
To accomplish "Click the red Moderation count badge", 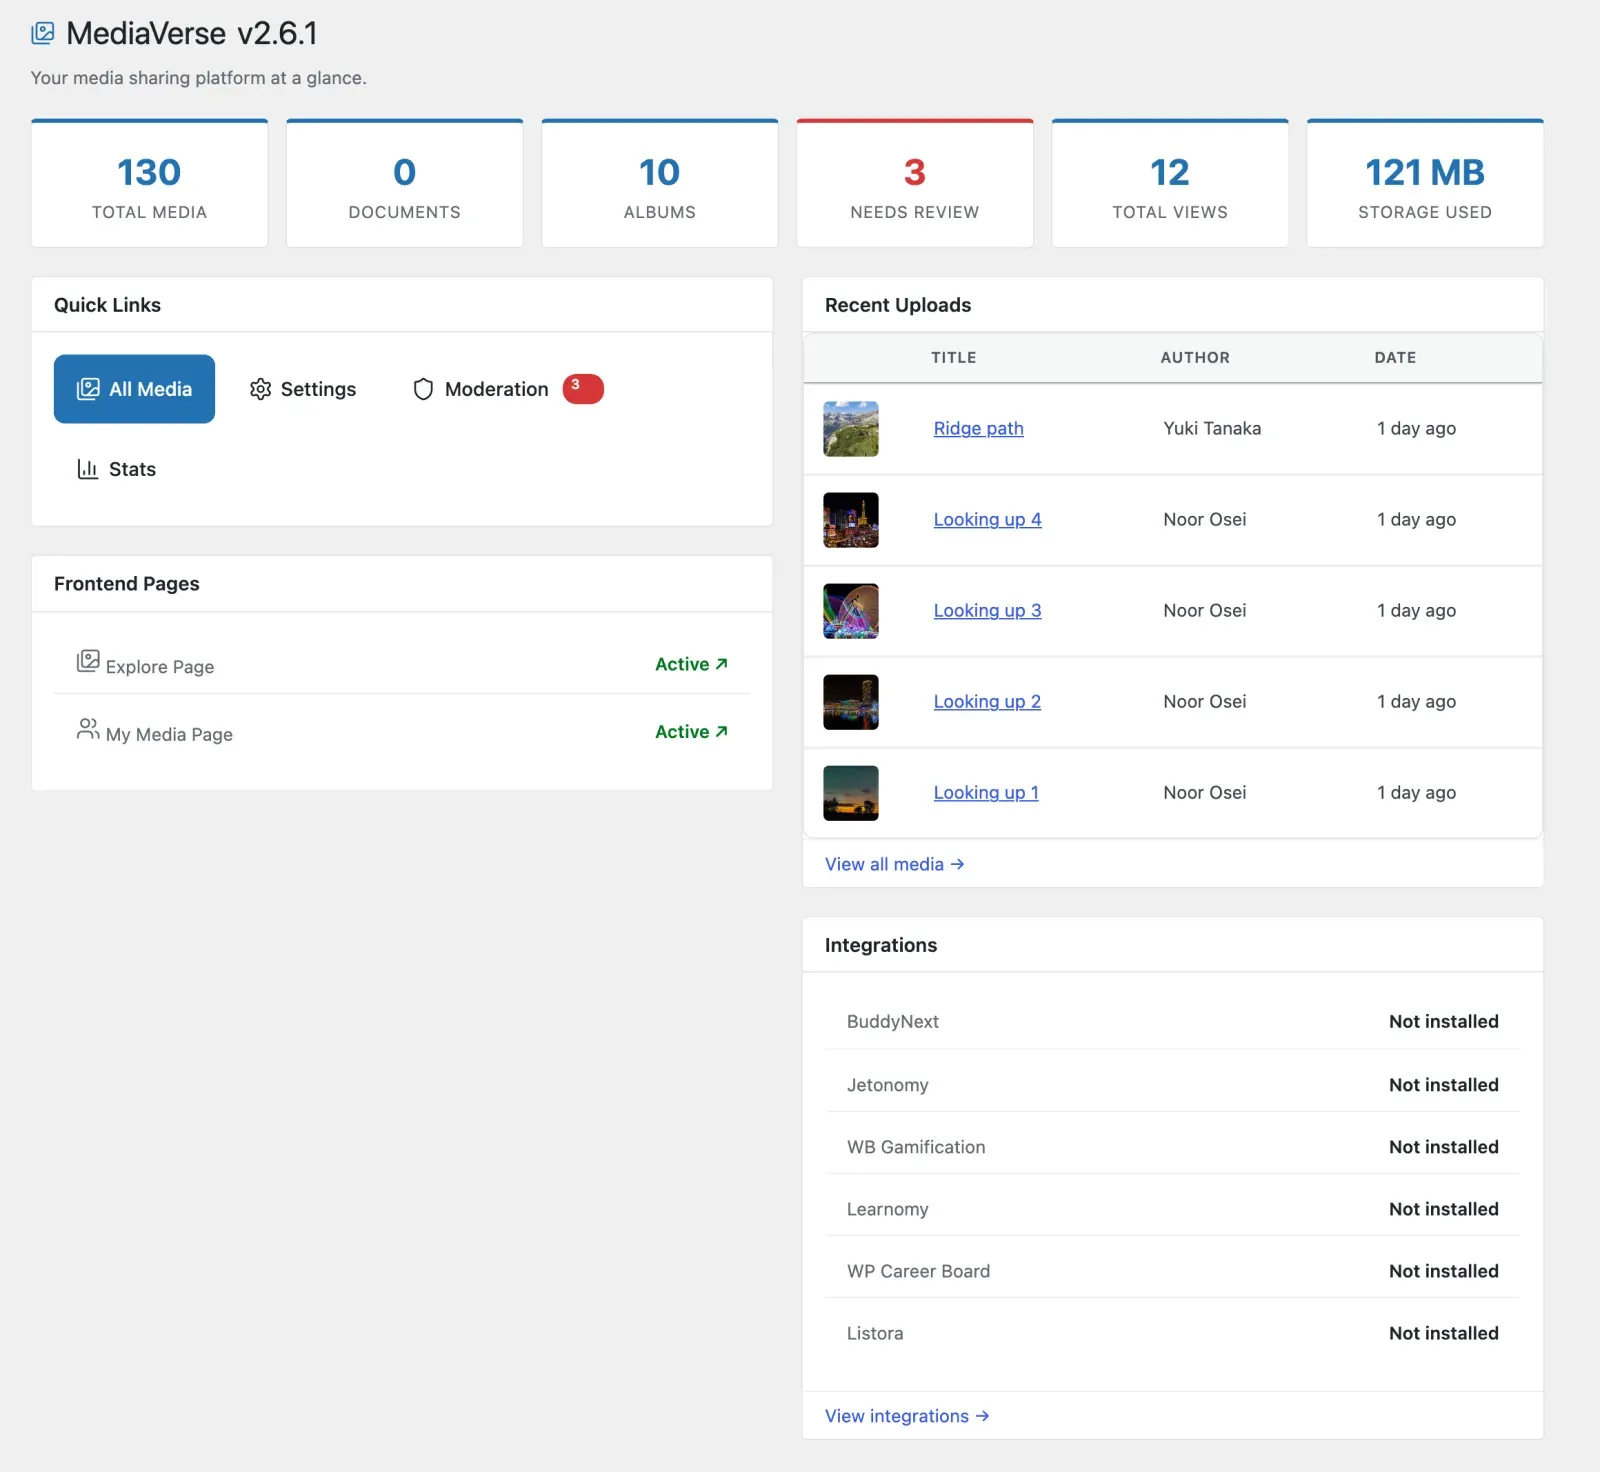I will pos(583,389).
